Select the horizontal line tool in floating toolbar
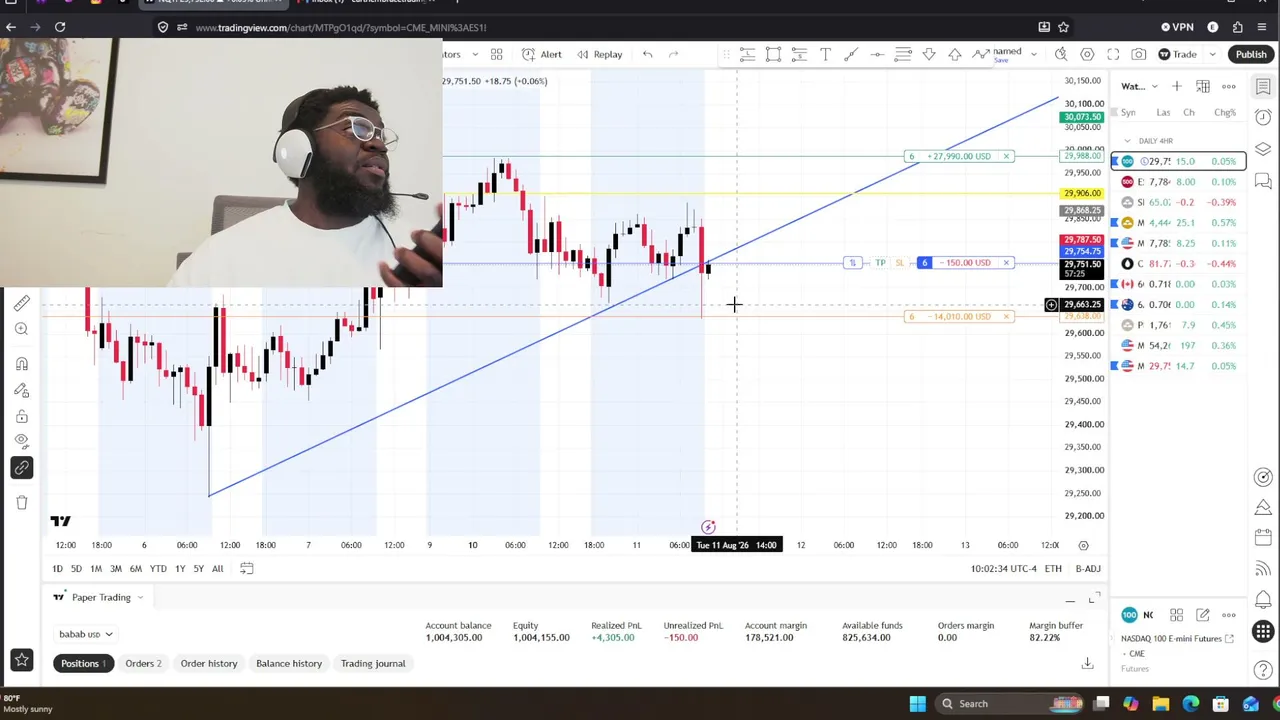Image resolution: width=1280 pixels, height=720 pixels. tap(877, 54)
